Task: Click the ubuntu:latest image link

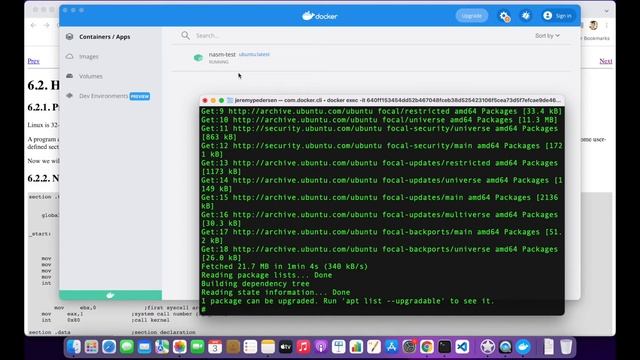Action: [254, 54]
